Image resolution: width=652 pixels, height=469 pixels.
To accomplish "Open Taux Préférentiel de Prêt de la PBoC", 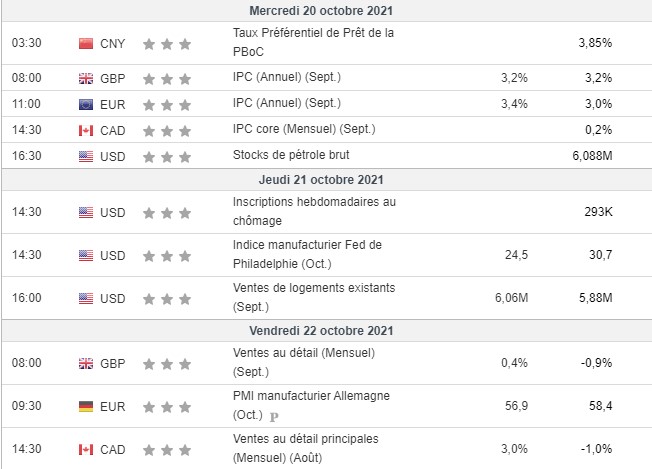I will click(x=313, y=42).
